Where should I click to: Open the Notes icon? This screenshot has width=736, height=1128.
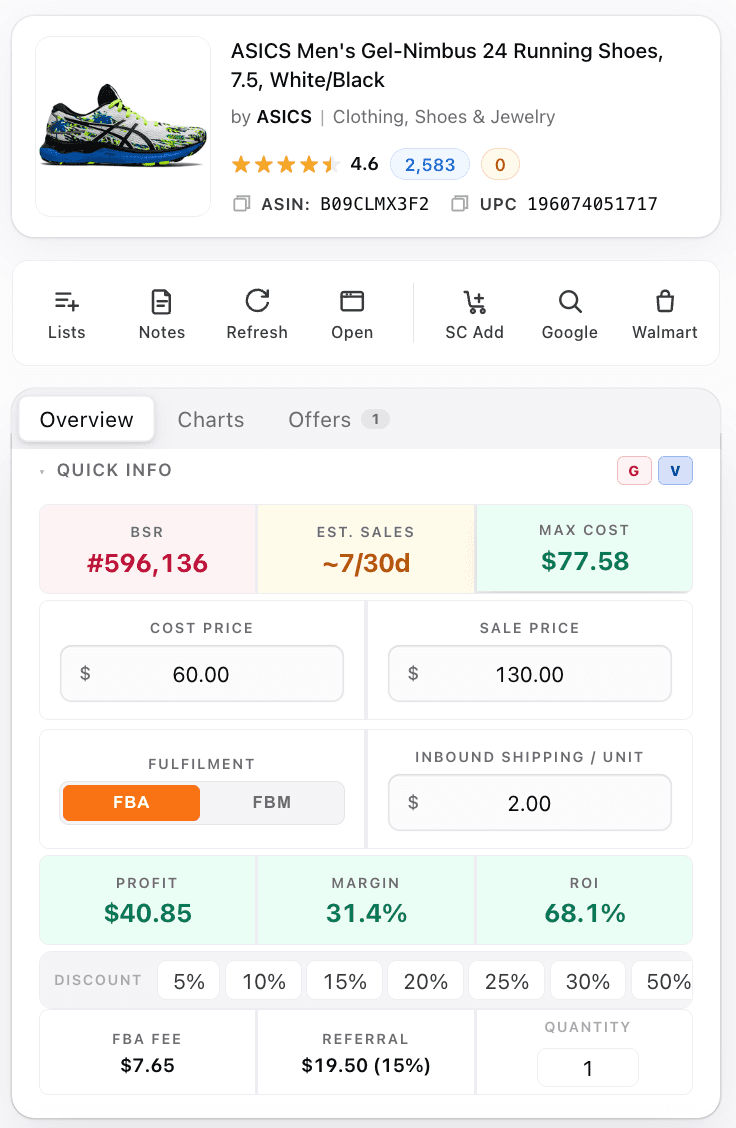pyautogui.click(x=161, y=301)
